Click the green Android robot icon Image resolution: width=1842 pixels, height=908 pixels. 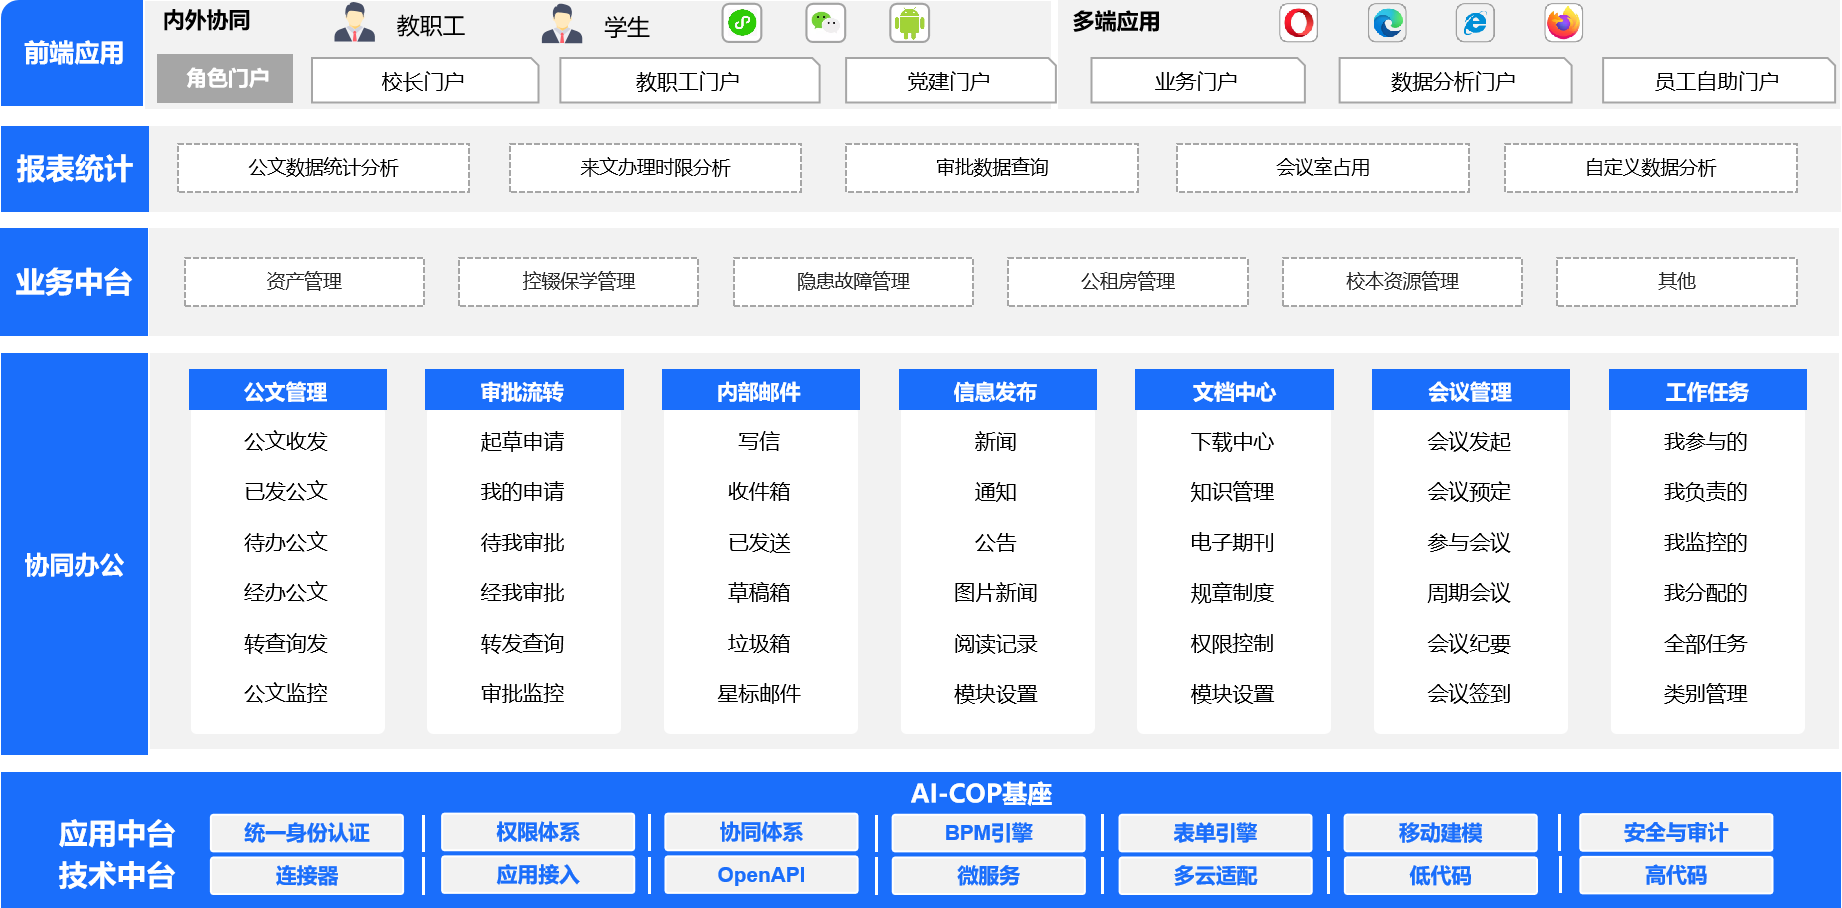pos(909,23)
